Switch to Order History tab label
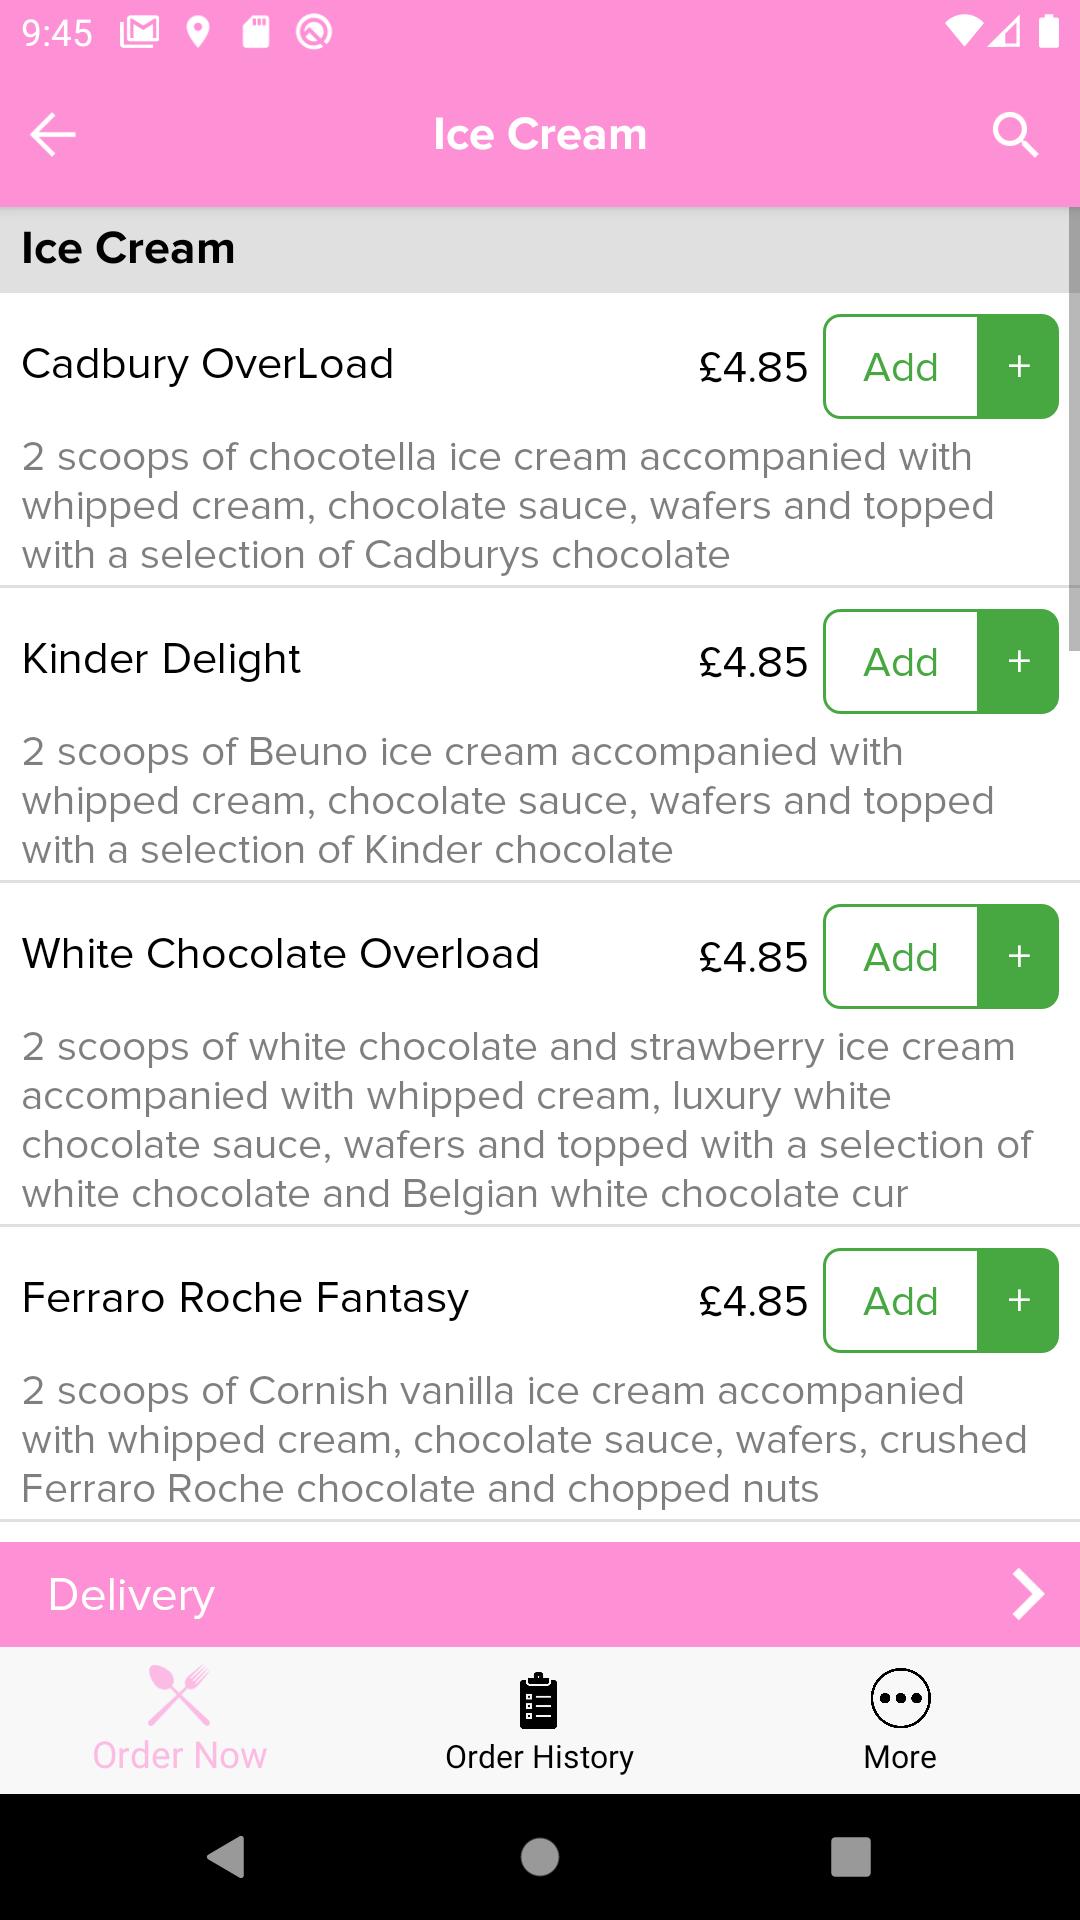The image size is (1080, 1920). pyautogui.click(x=539, y=1757)
